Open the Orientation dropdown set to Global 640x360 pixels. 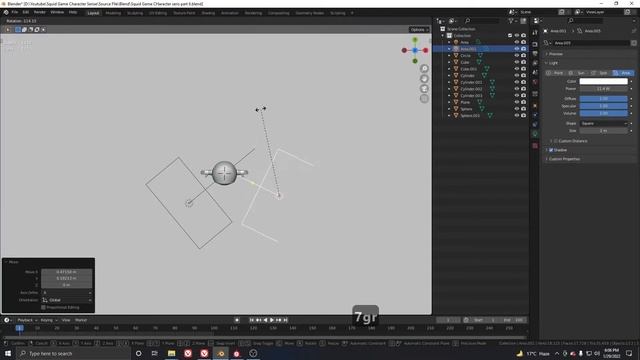(67, 300)
